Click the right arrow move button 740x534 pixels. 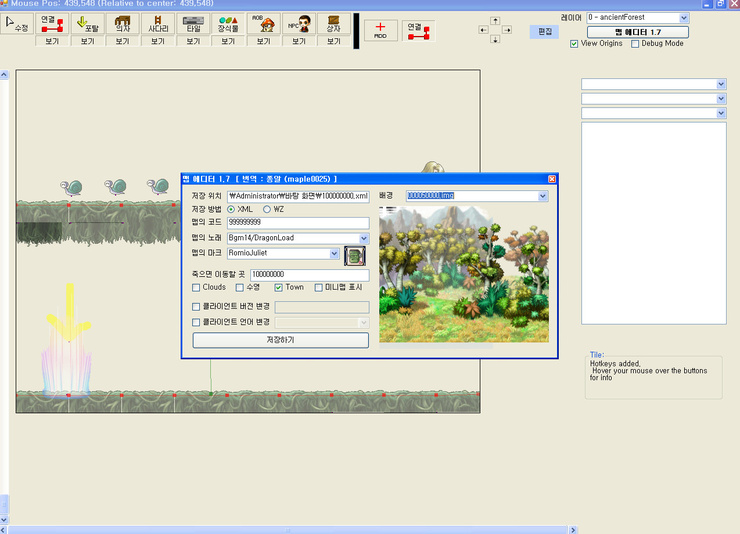(507, 30)
